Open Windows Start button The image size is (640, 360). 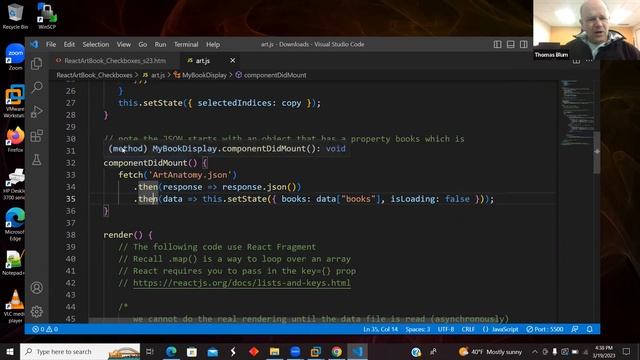[x=9, y=351]
